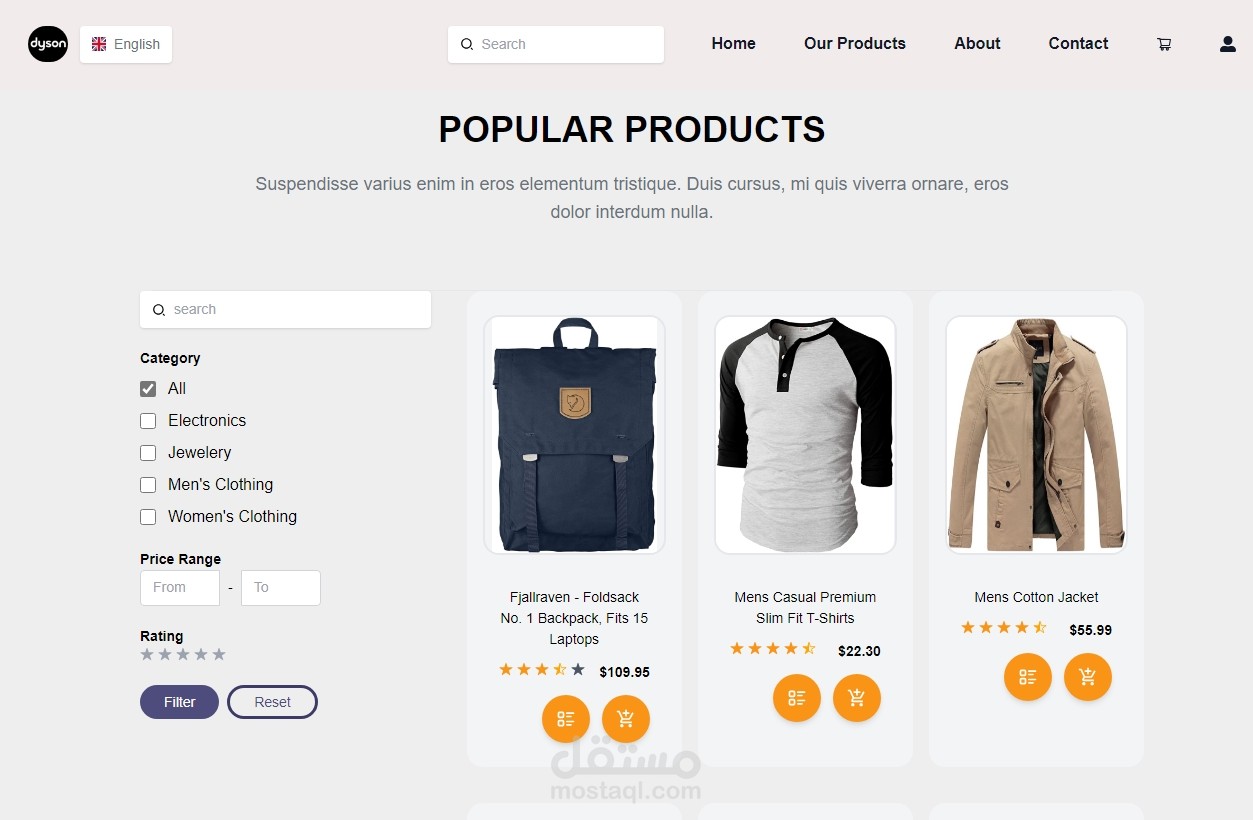Image resolution: width=1253 pixels, height=820 pixels.
Task: Add Mens Casual T-Shirt to cart
Action: click(x=857, y=698)
